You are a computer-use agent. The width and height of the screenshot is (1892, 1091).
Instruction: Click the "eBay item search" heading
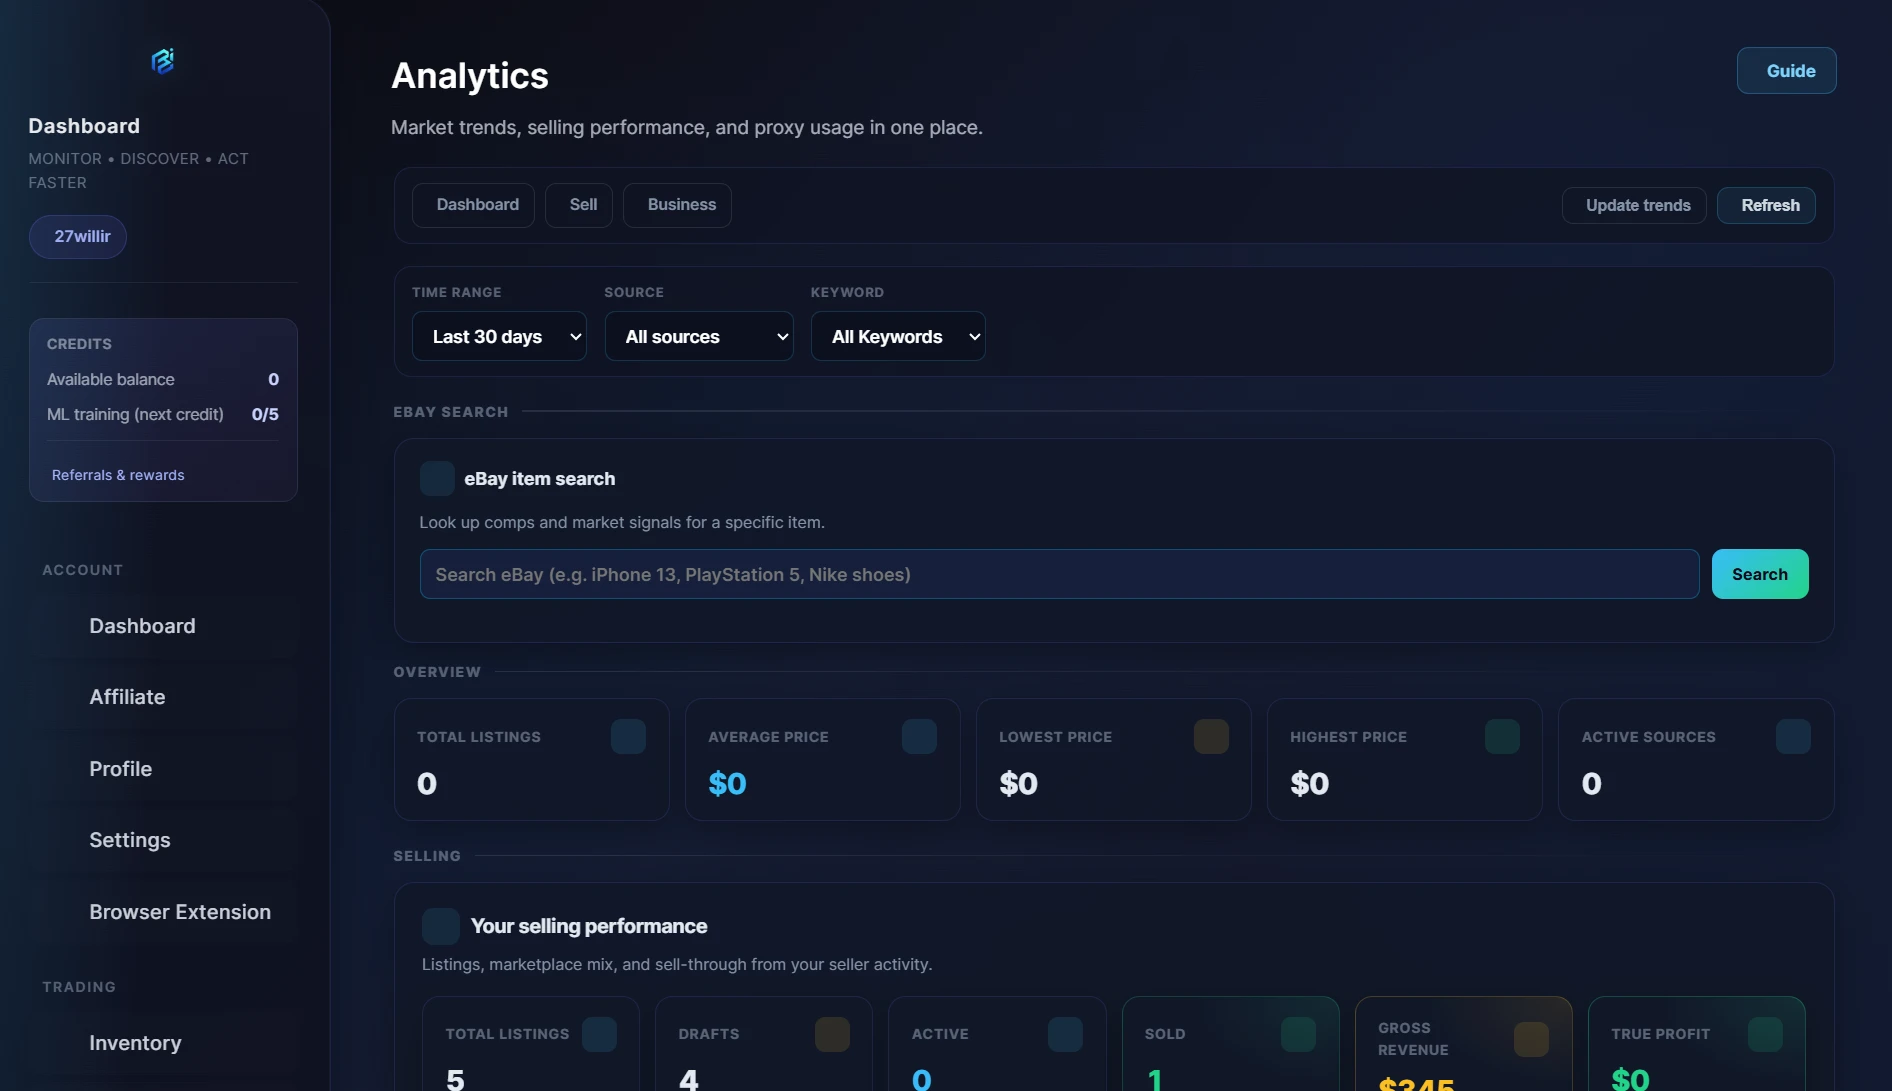(540, 479)
